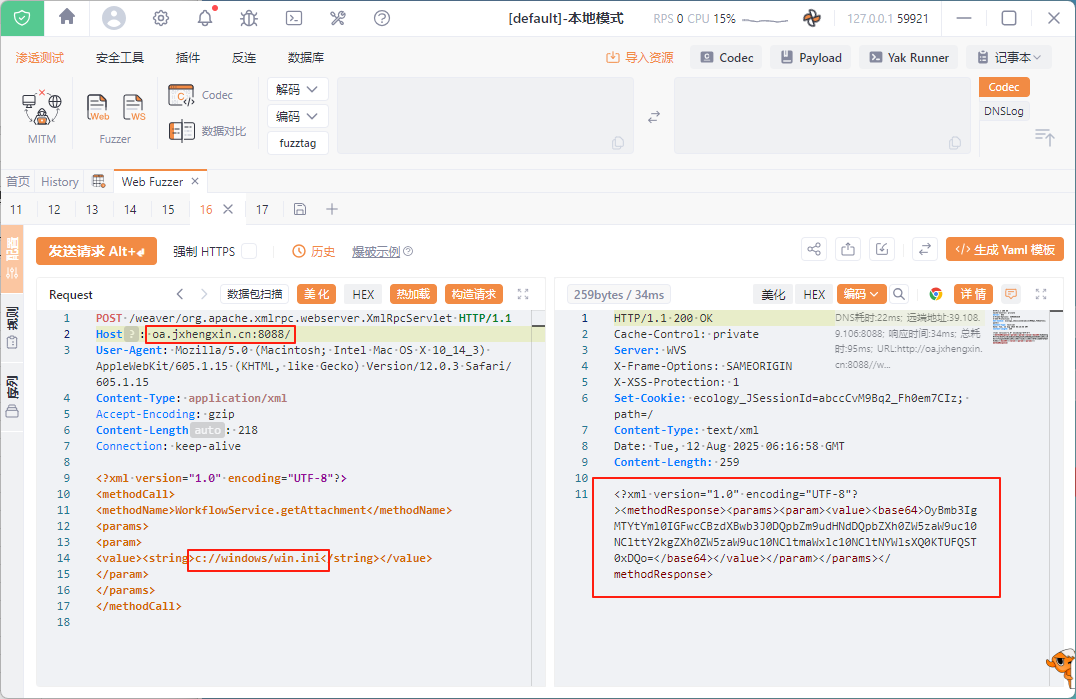Open the WS WebSocket fuzzer icon
This screenshot has height=699, width=1076.
134,108
